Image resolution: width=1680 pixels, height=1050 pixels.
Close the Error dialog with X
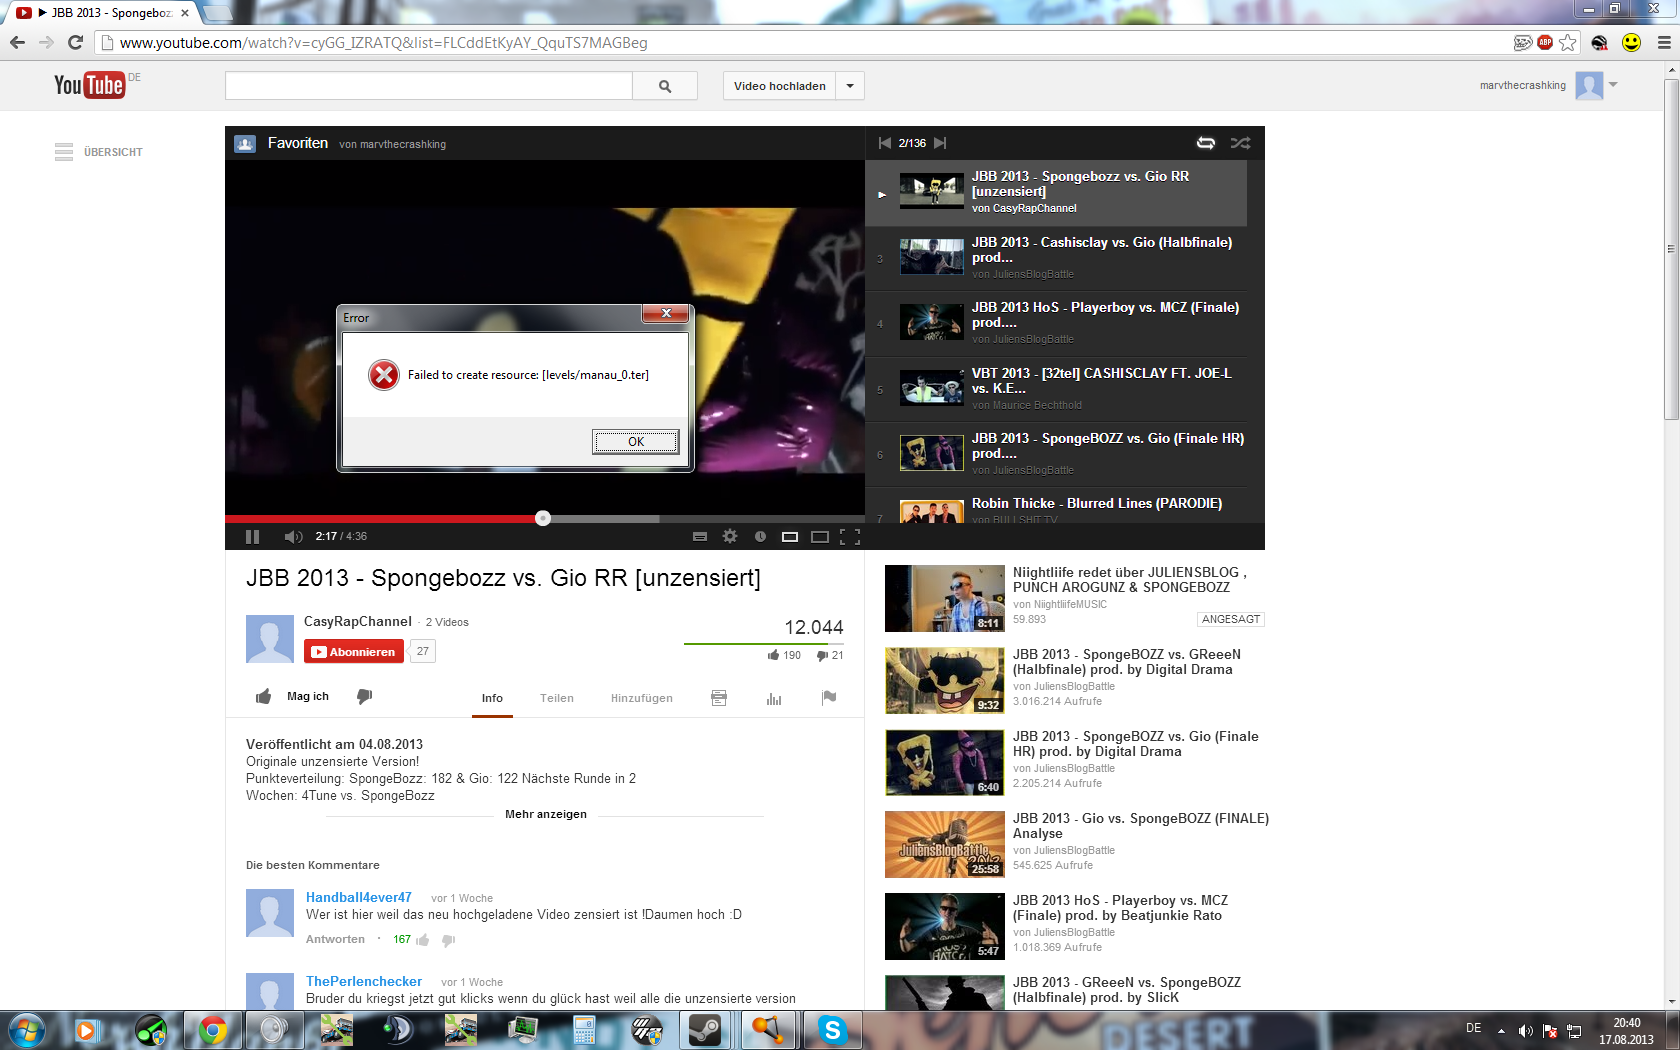(x=665, y=314)
